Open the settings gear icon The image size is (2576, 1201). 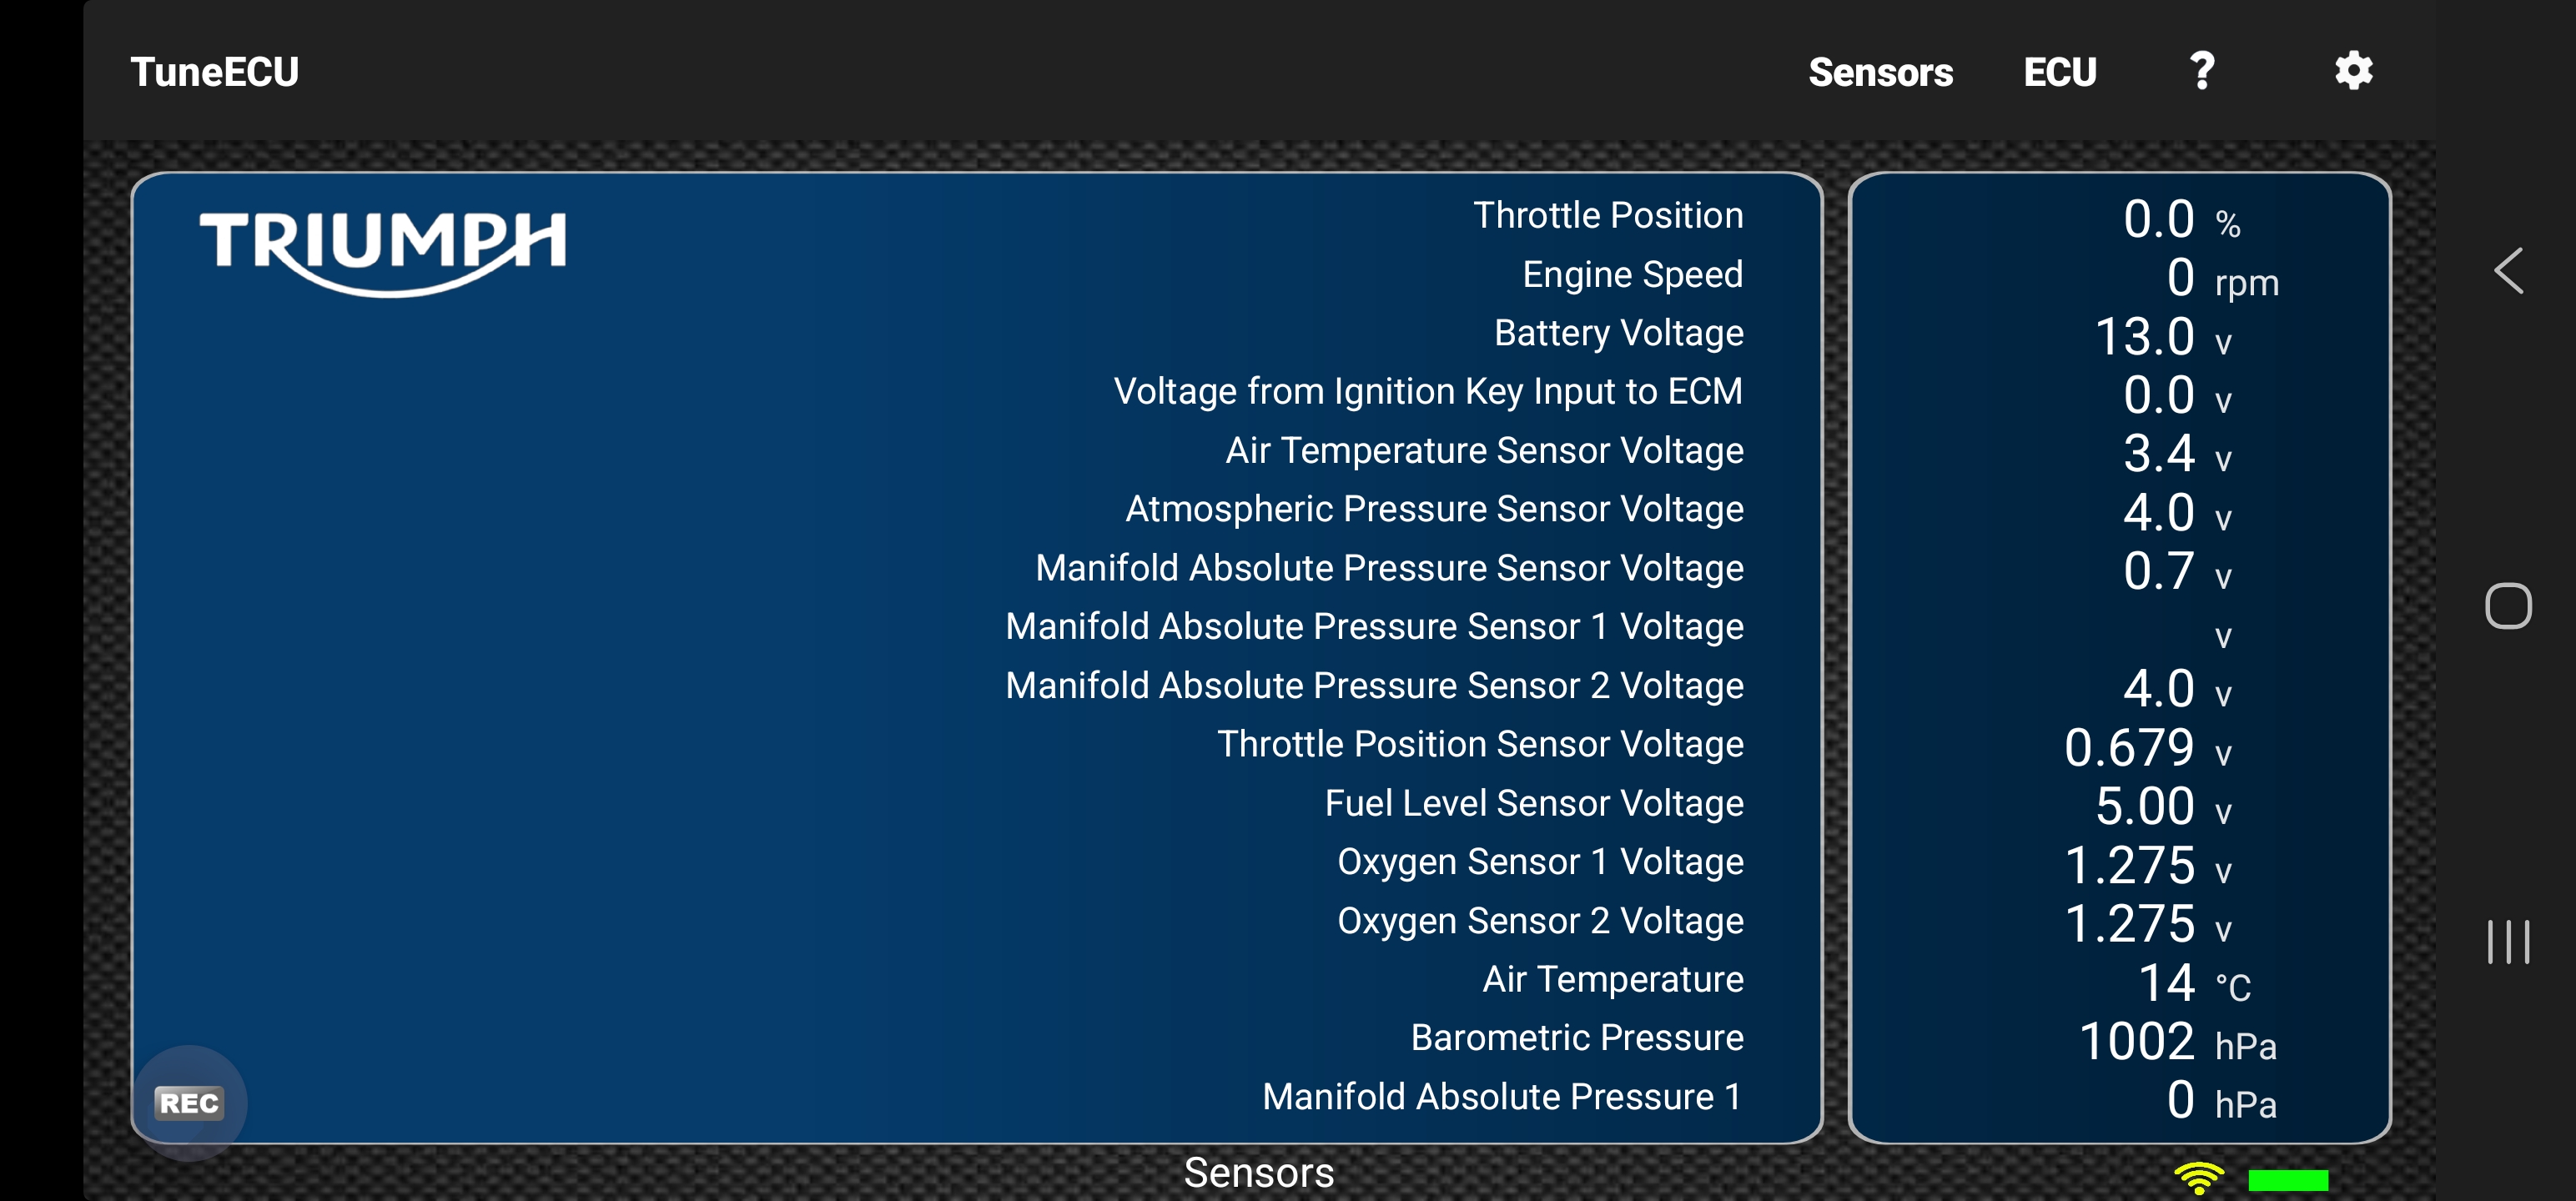point(2353,71)
